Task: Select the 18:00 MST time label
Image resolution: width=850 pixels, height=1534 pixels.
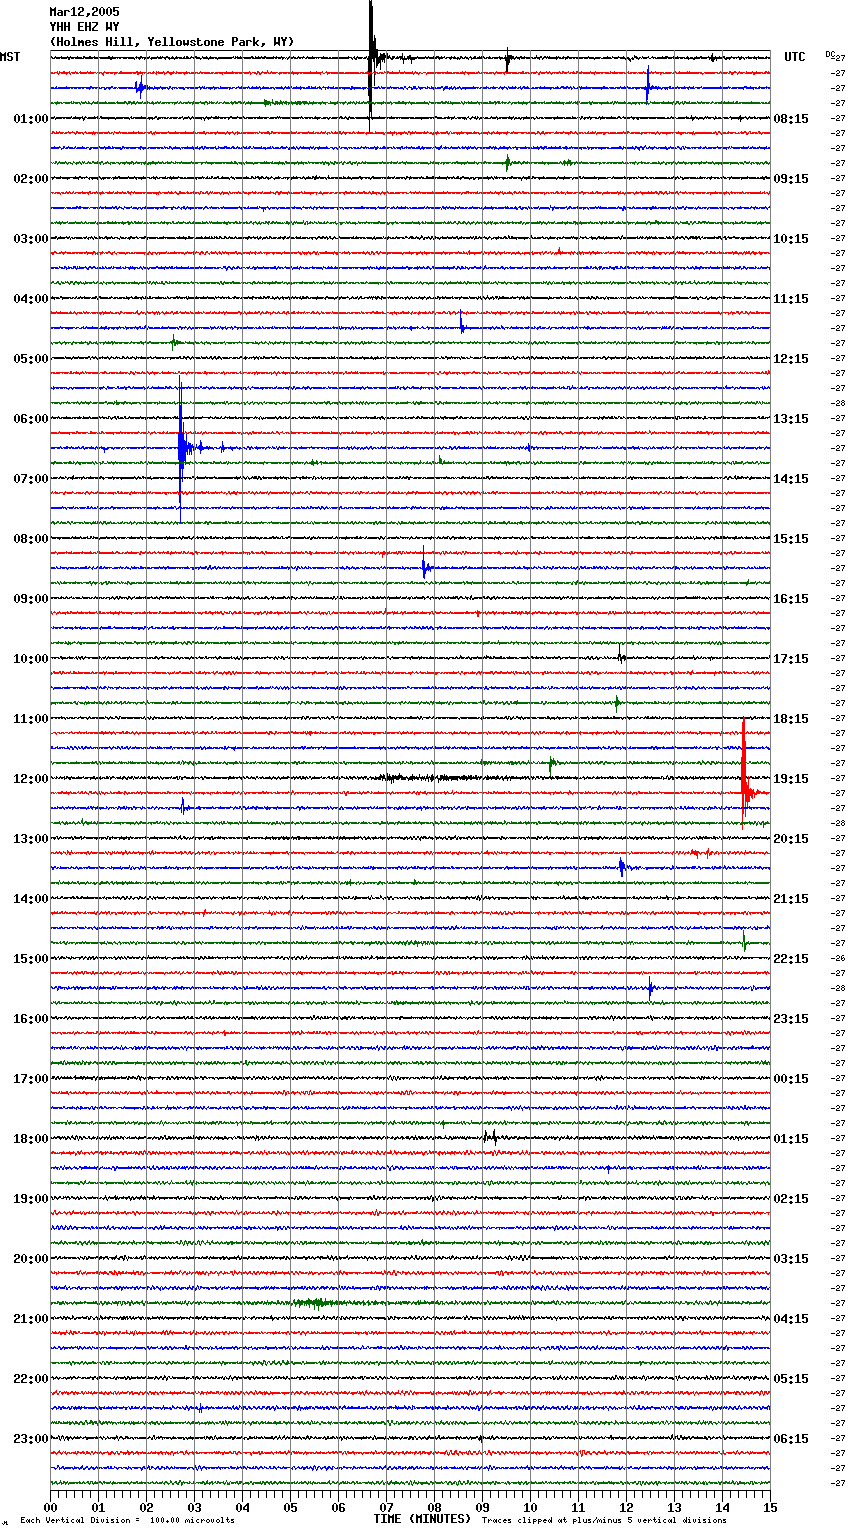Action: [30, 1139]
